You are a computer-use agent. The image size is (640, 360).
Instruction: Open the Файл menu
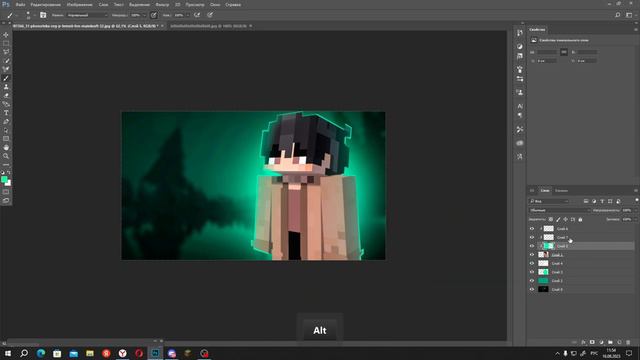(20, 4)
